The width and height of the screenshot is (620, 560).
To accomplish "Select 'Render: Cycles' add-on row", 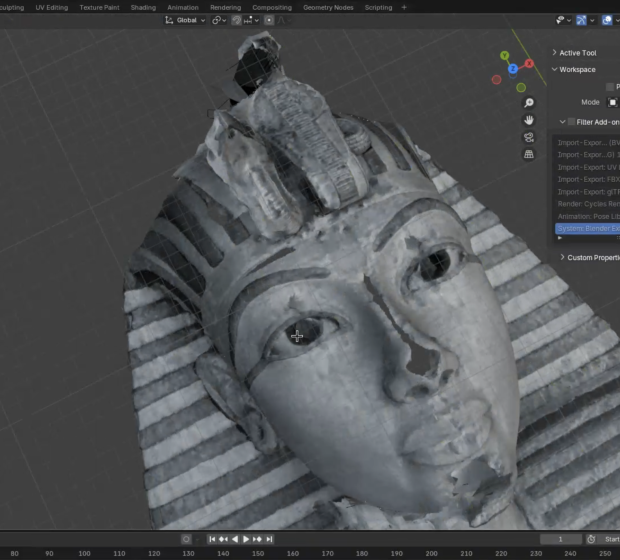I will (587, 204).
